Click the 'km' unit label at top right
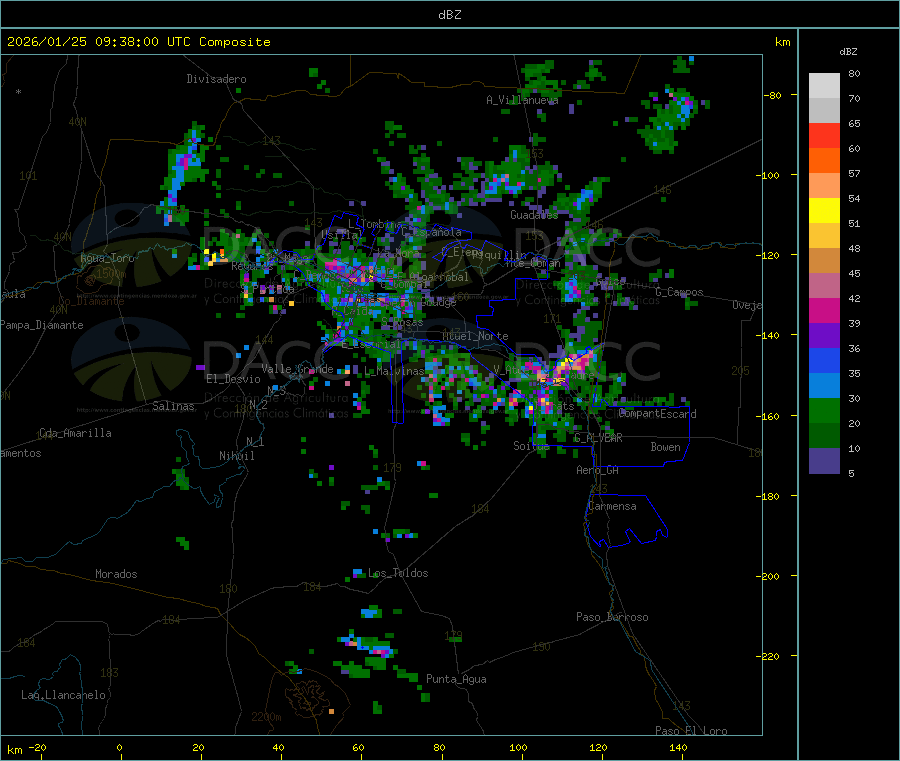 point(782,42)
